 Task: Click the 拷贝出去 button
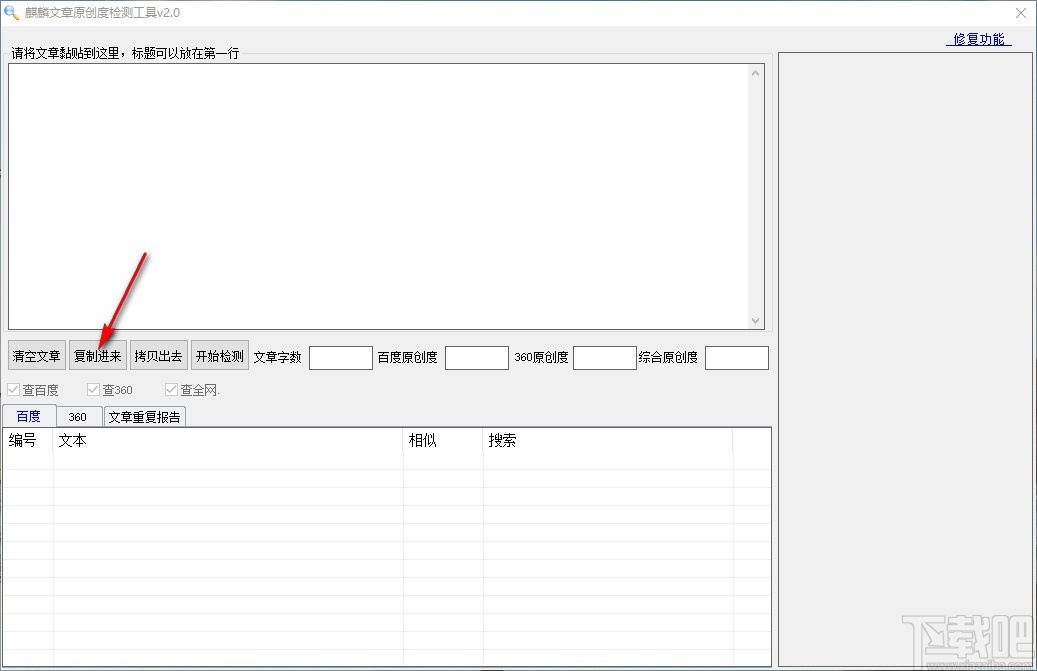pos(159,356)
